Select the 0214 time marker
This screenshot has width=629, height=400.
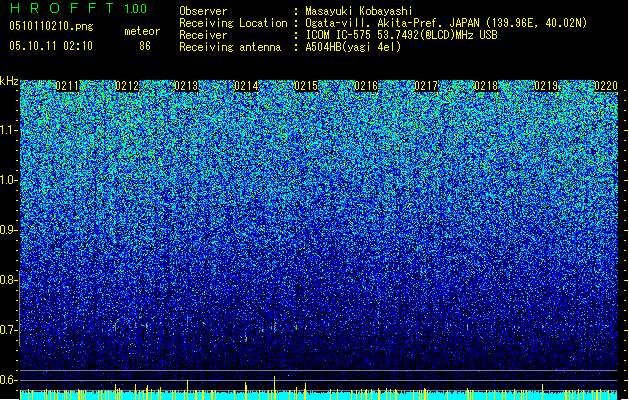pos(246,86)
